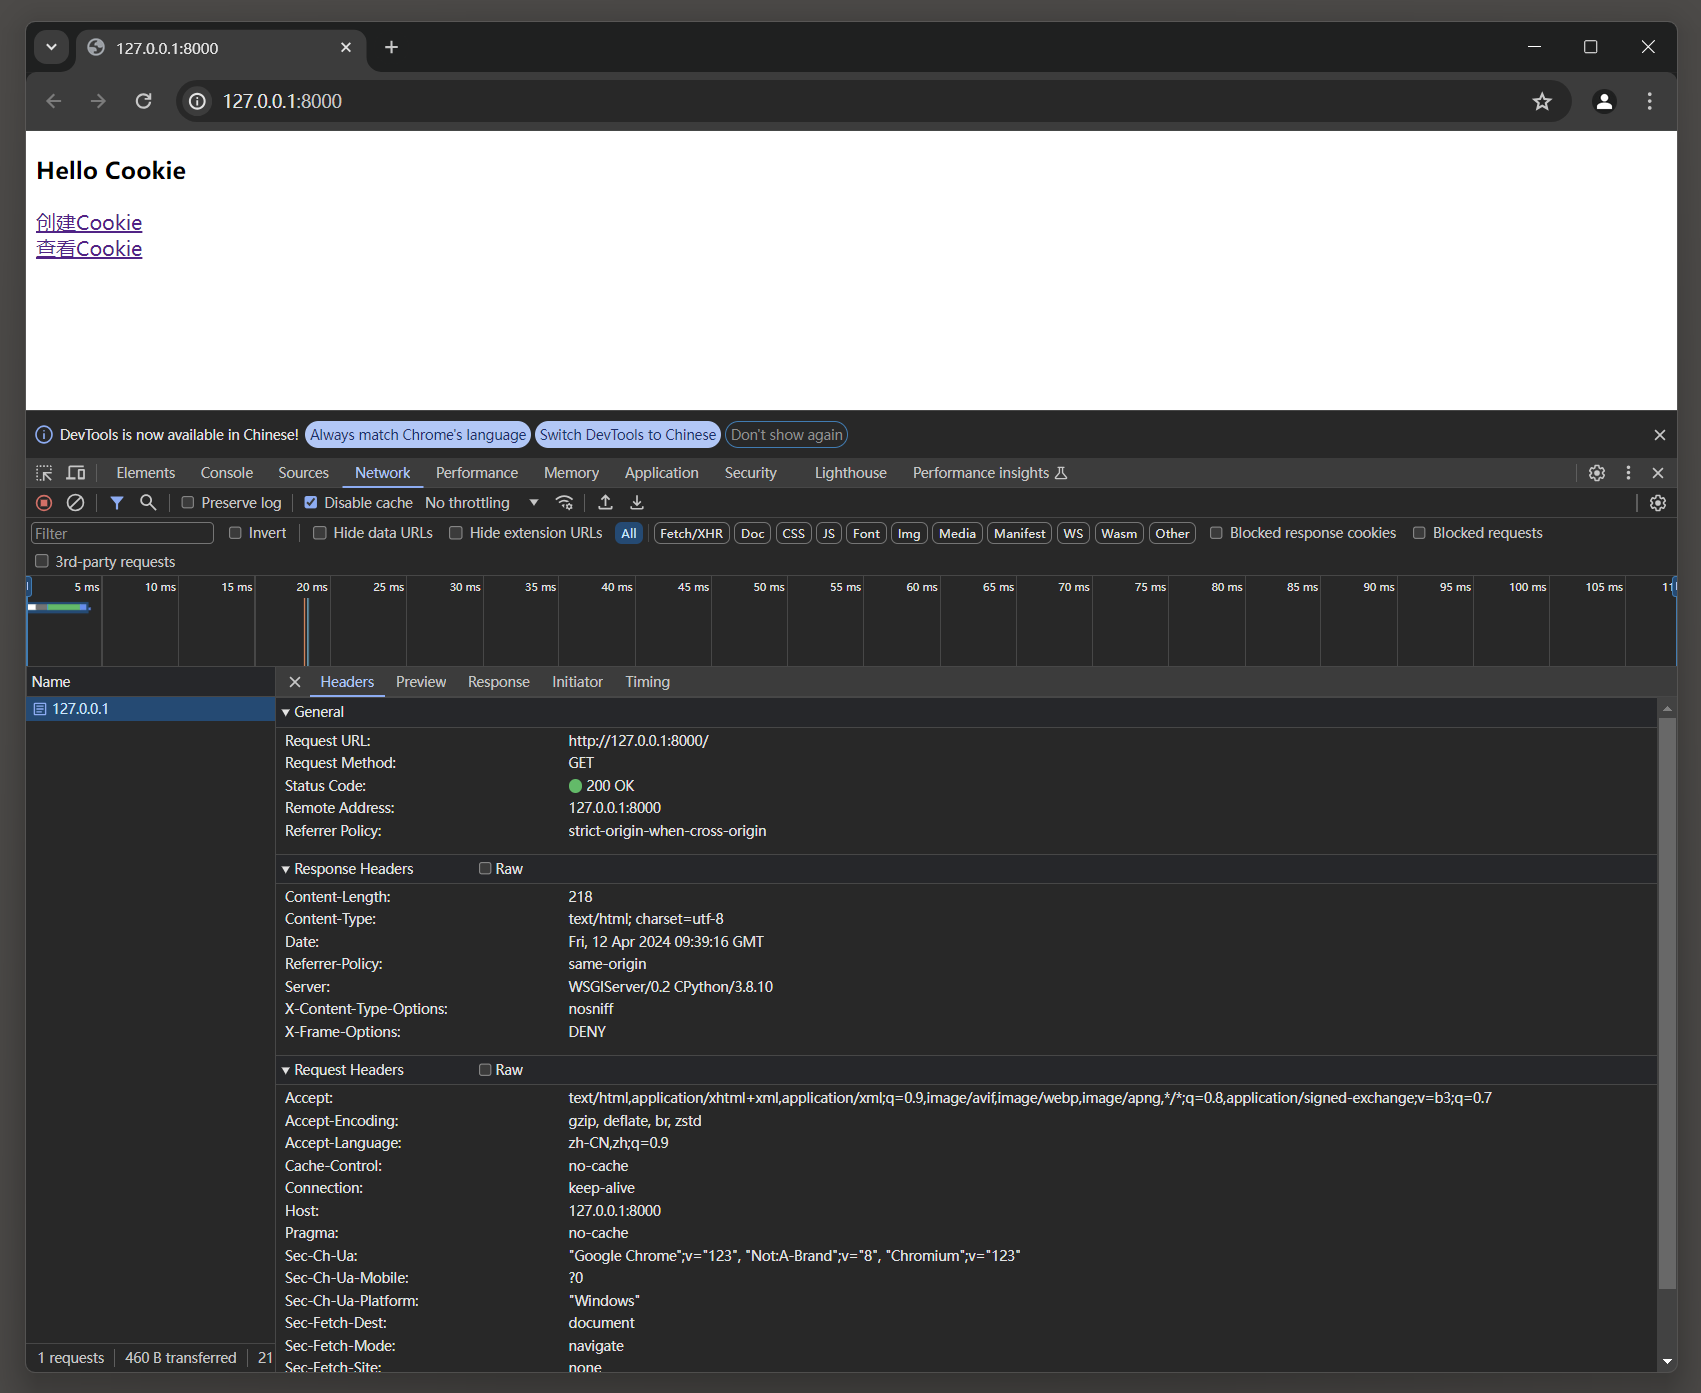The image size is (1701, 1393).
Task: Click Always match Chrome's language button
Action: pos(418,435)
